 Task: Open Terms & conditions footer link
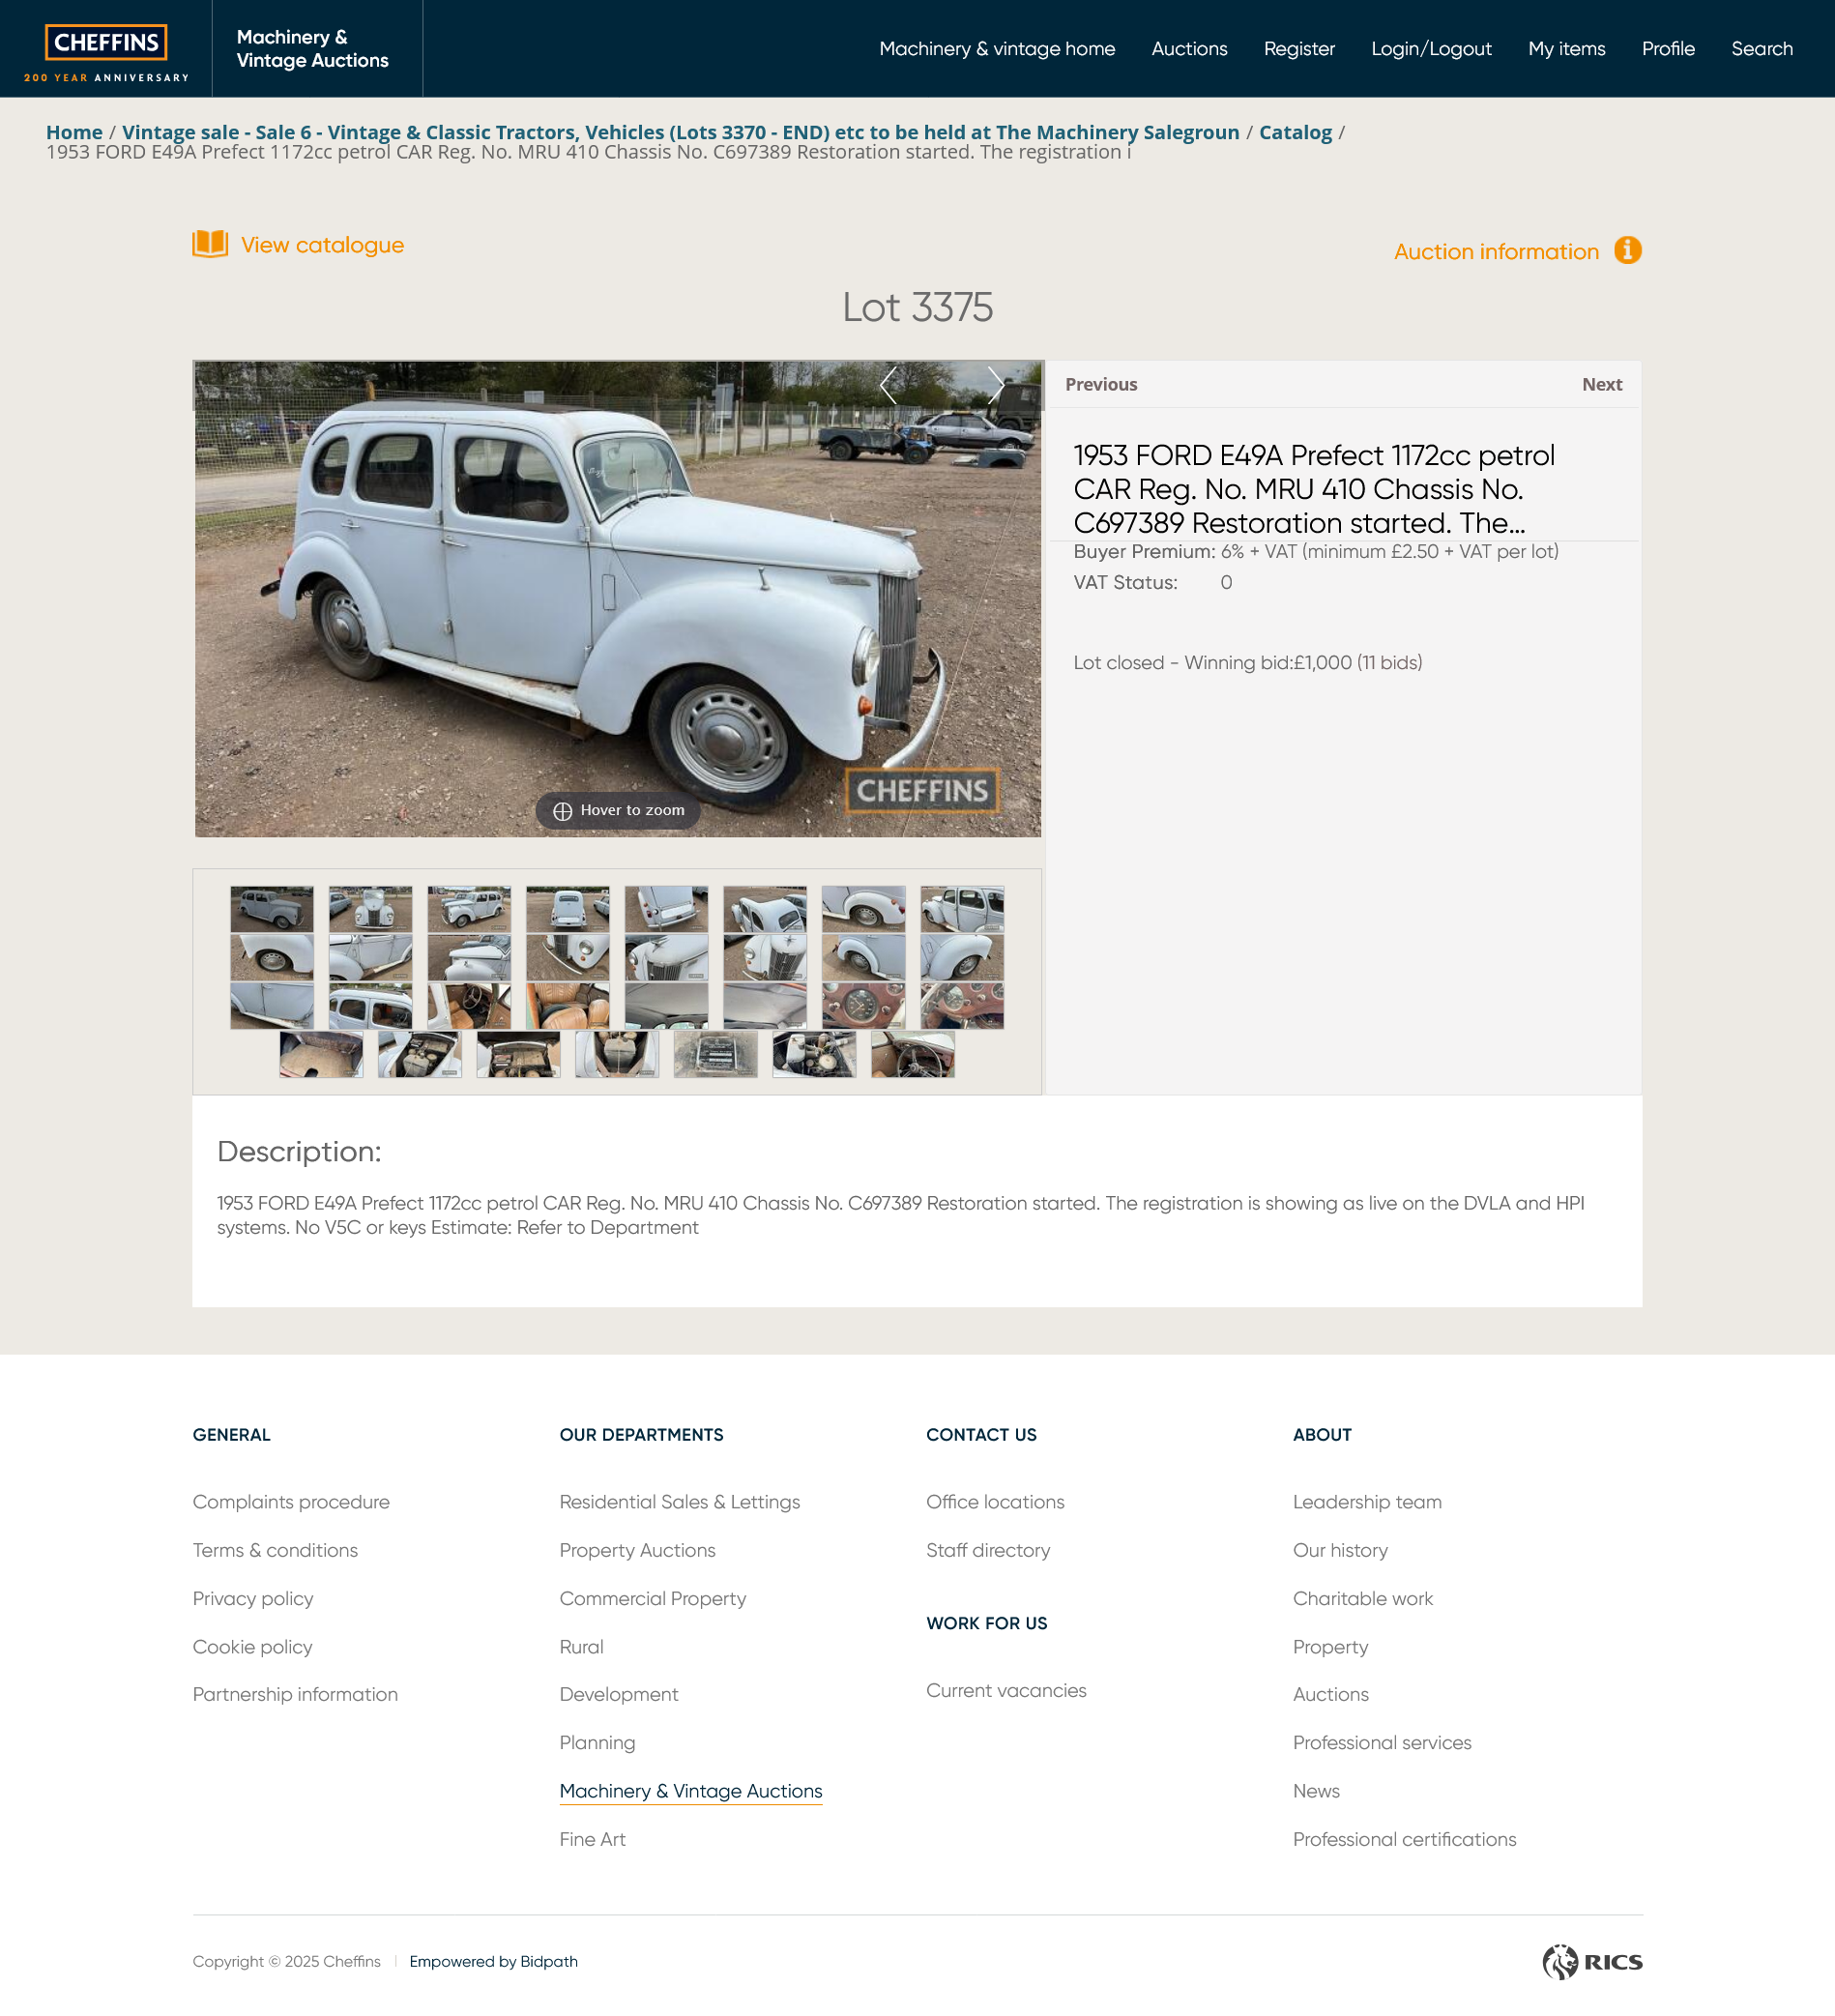point(275,1550)
